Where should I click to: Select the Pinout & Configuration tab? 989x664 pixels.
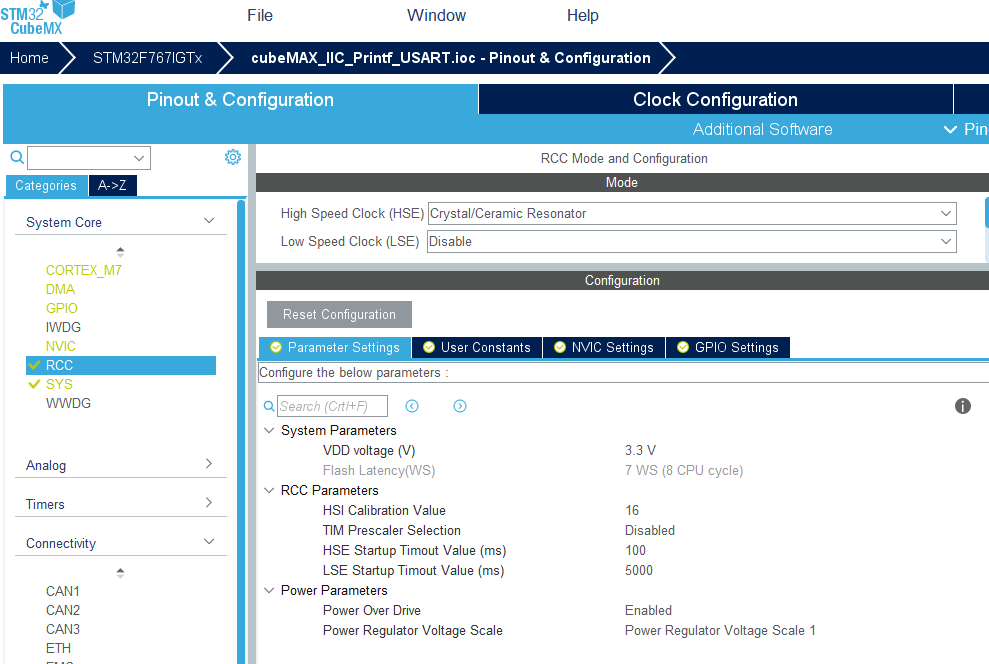240,99
